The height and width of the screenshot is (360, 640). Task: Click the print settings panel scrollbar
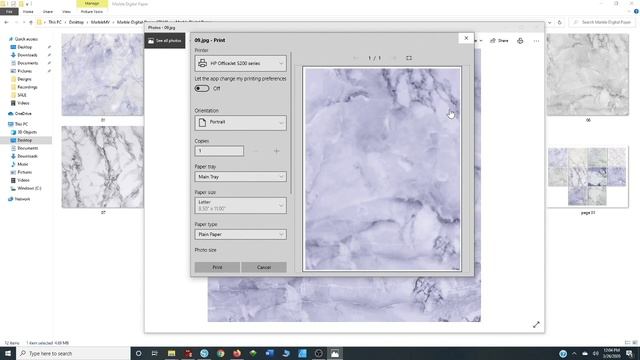[291, 123]
